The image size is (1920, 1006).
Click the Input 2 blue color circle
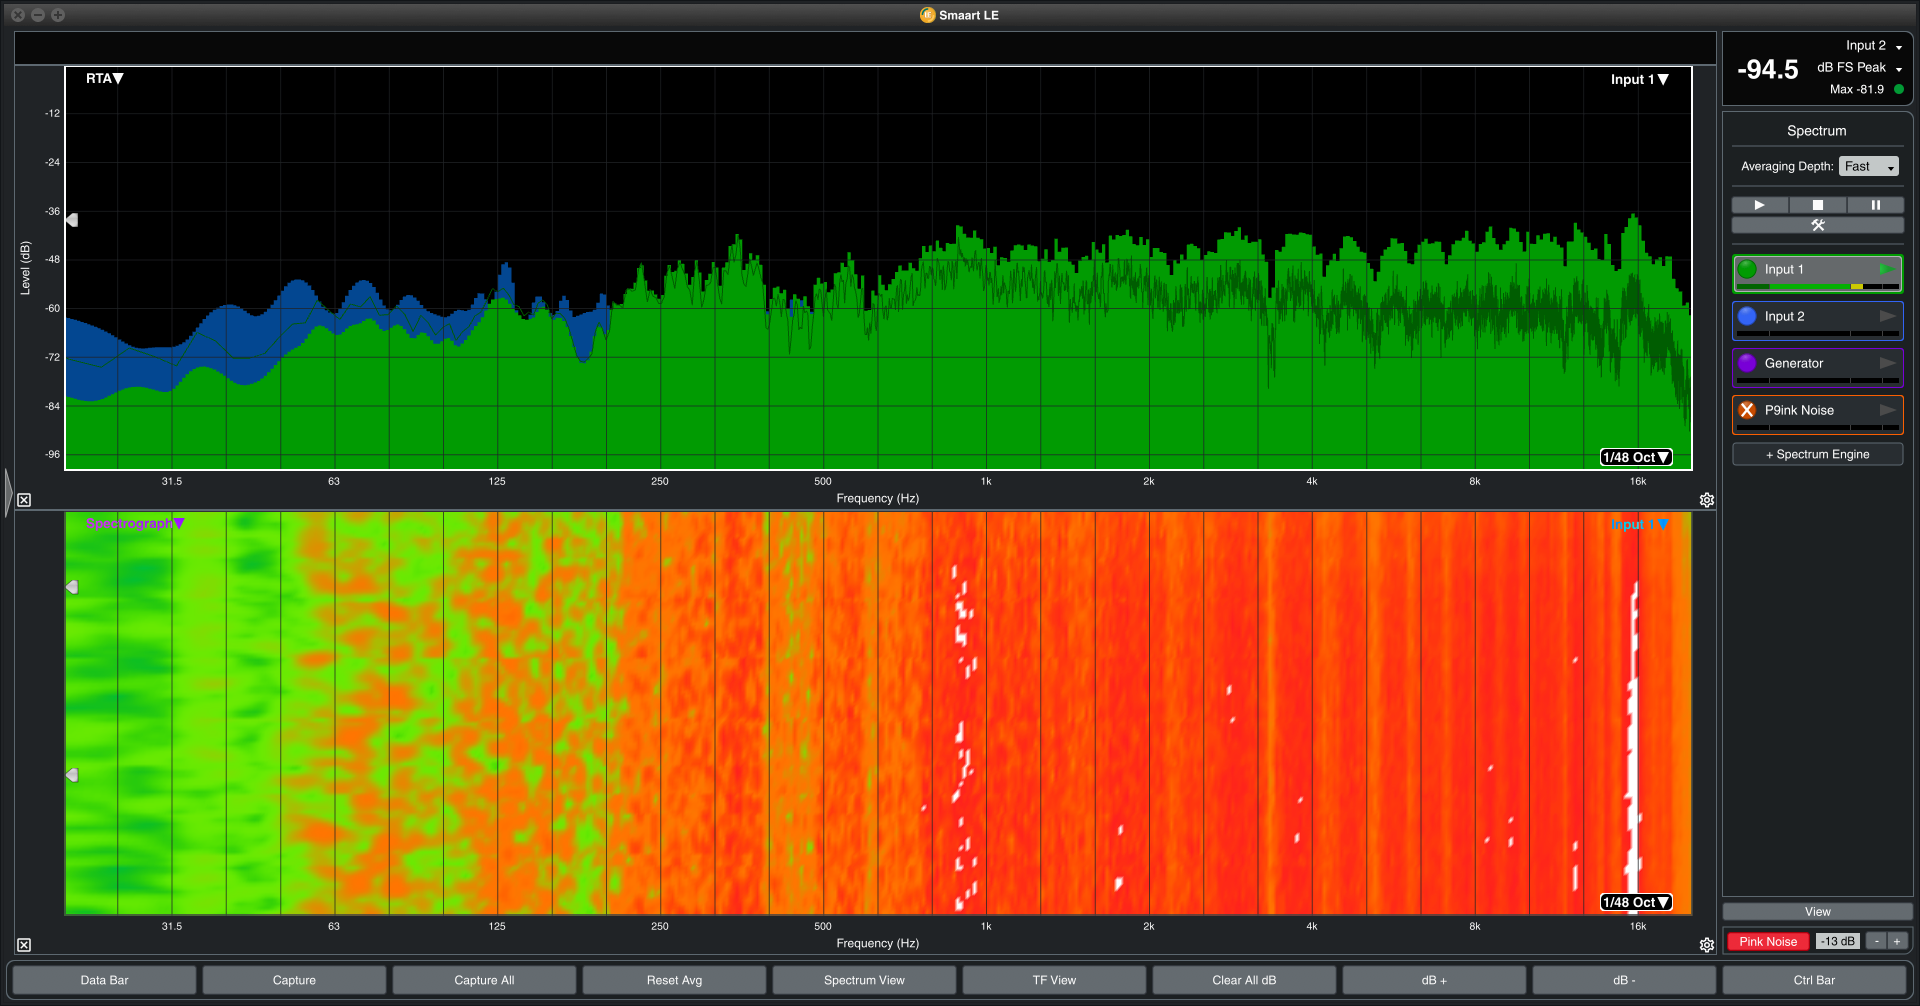(1747, 316)
